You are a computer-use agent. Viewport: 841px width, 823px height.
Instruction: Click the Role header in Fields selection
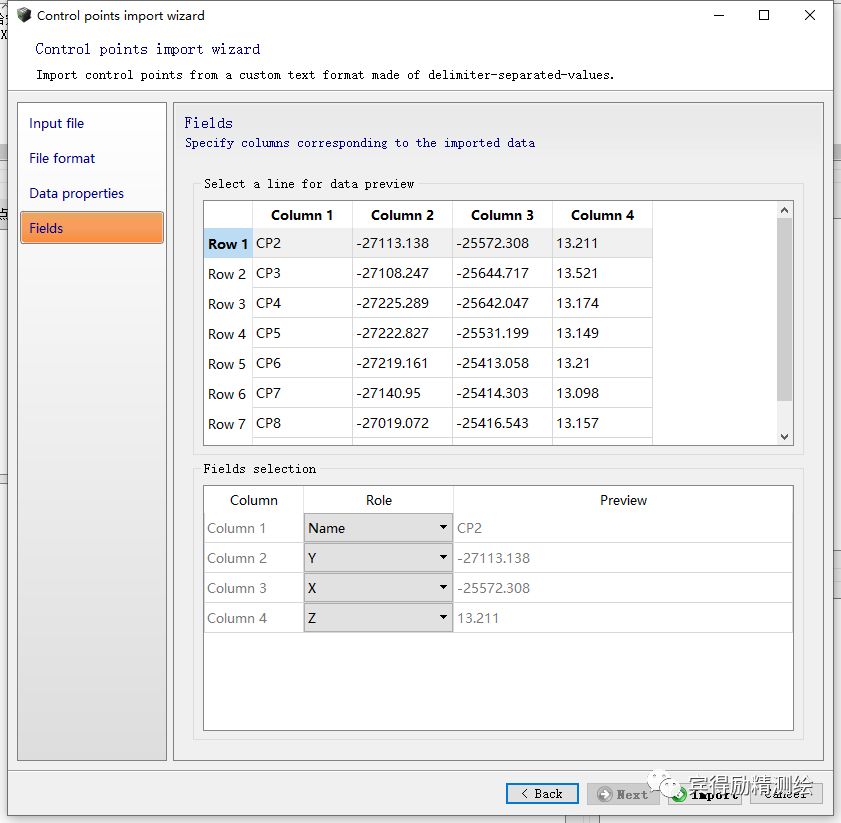click(x=379, y=500)
